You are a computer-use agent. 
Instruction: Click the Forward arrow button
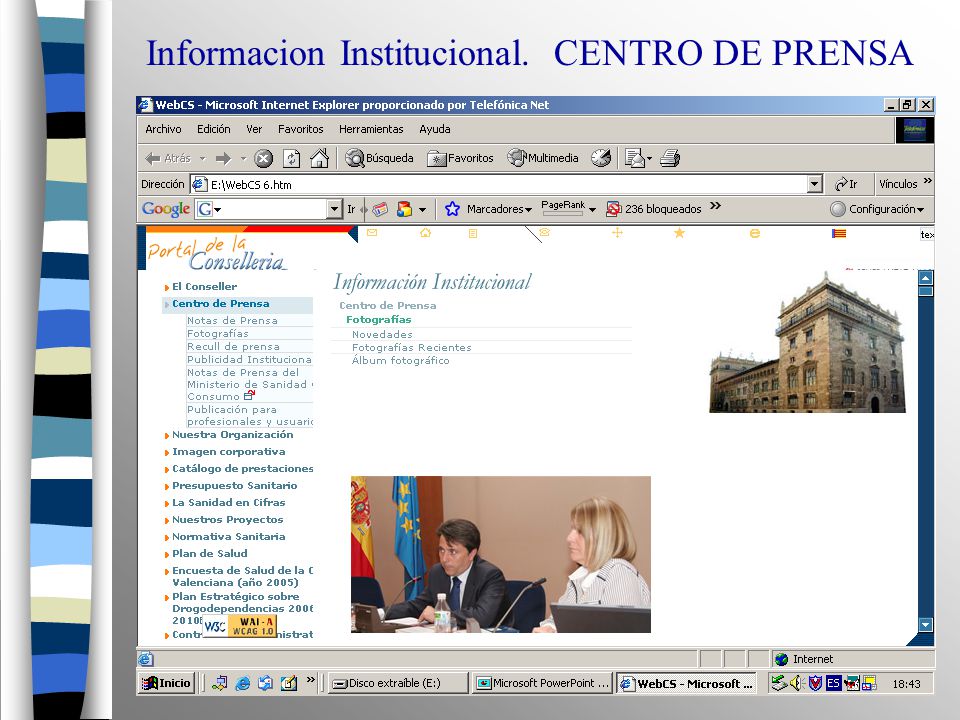(x=223, y=159)
